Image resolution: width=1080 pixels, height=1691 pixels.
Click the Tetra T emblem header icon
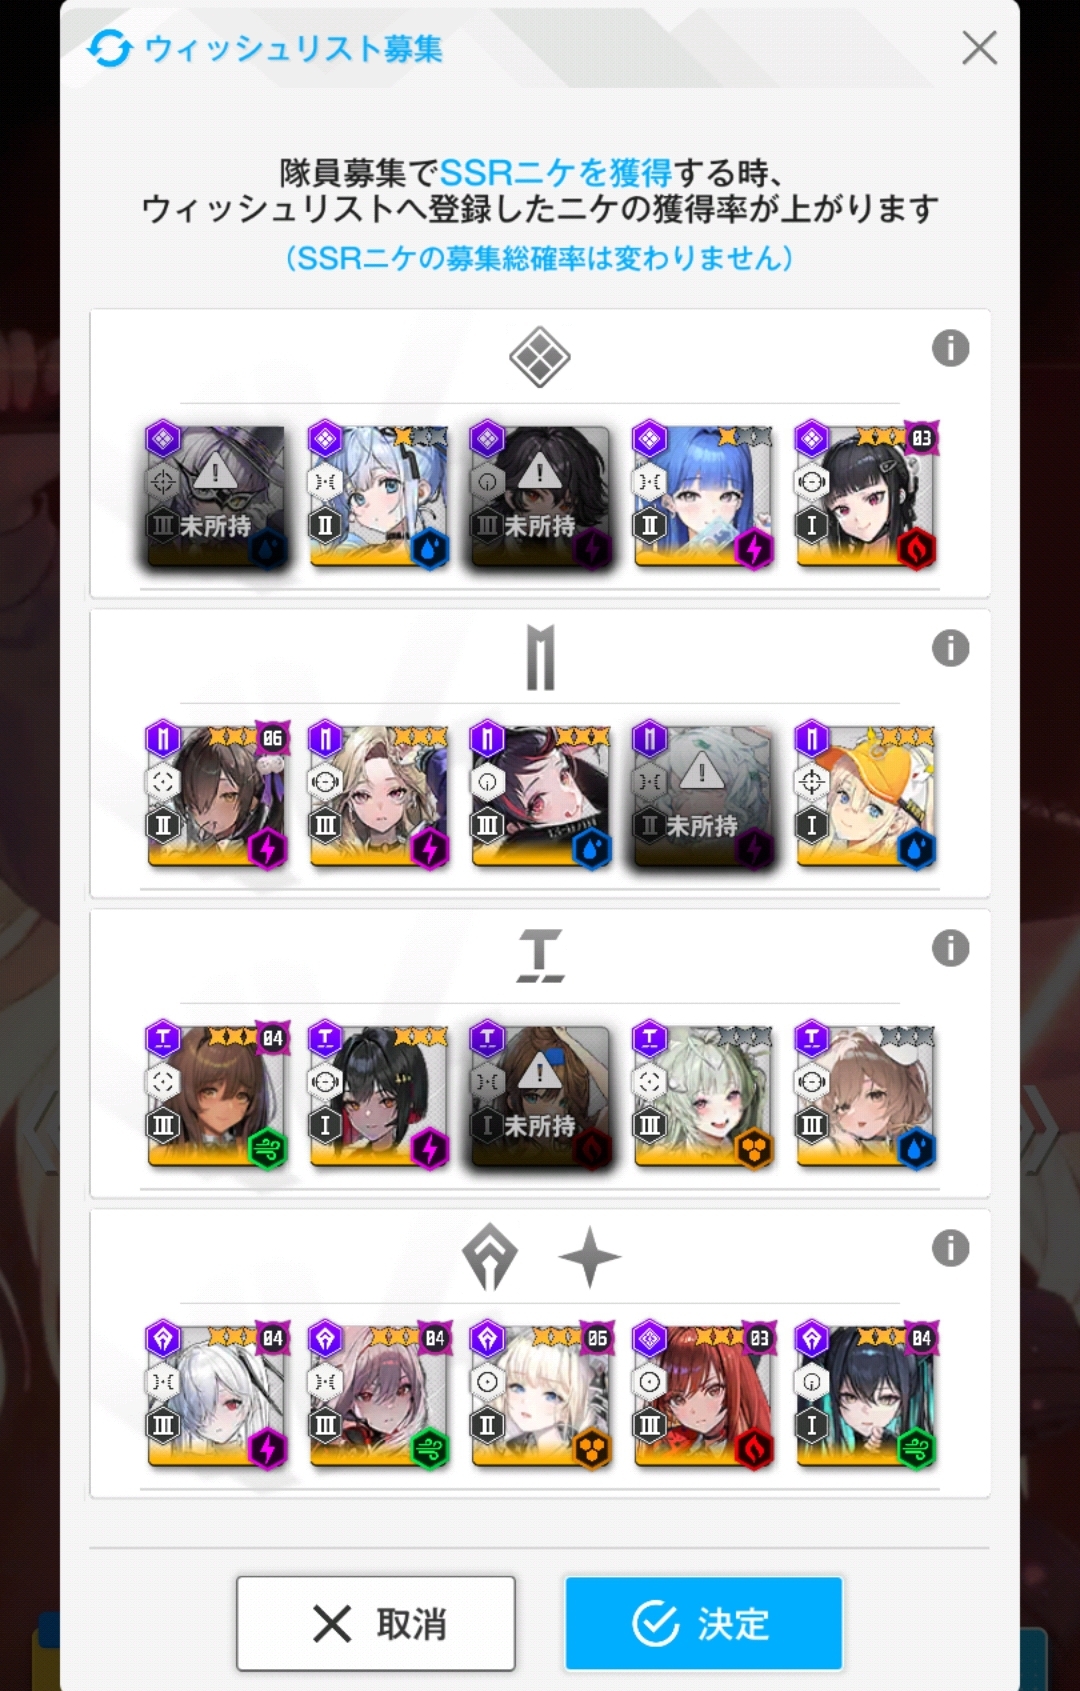540,956
